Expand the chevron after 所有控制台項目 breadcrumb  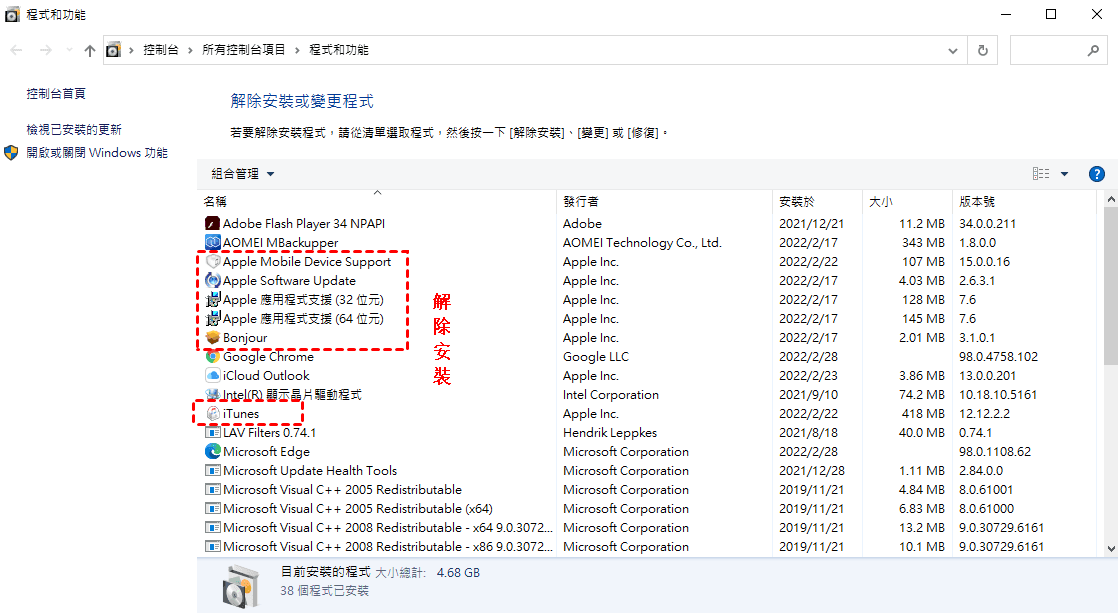point(297,51)
